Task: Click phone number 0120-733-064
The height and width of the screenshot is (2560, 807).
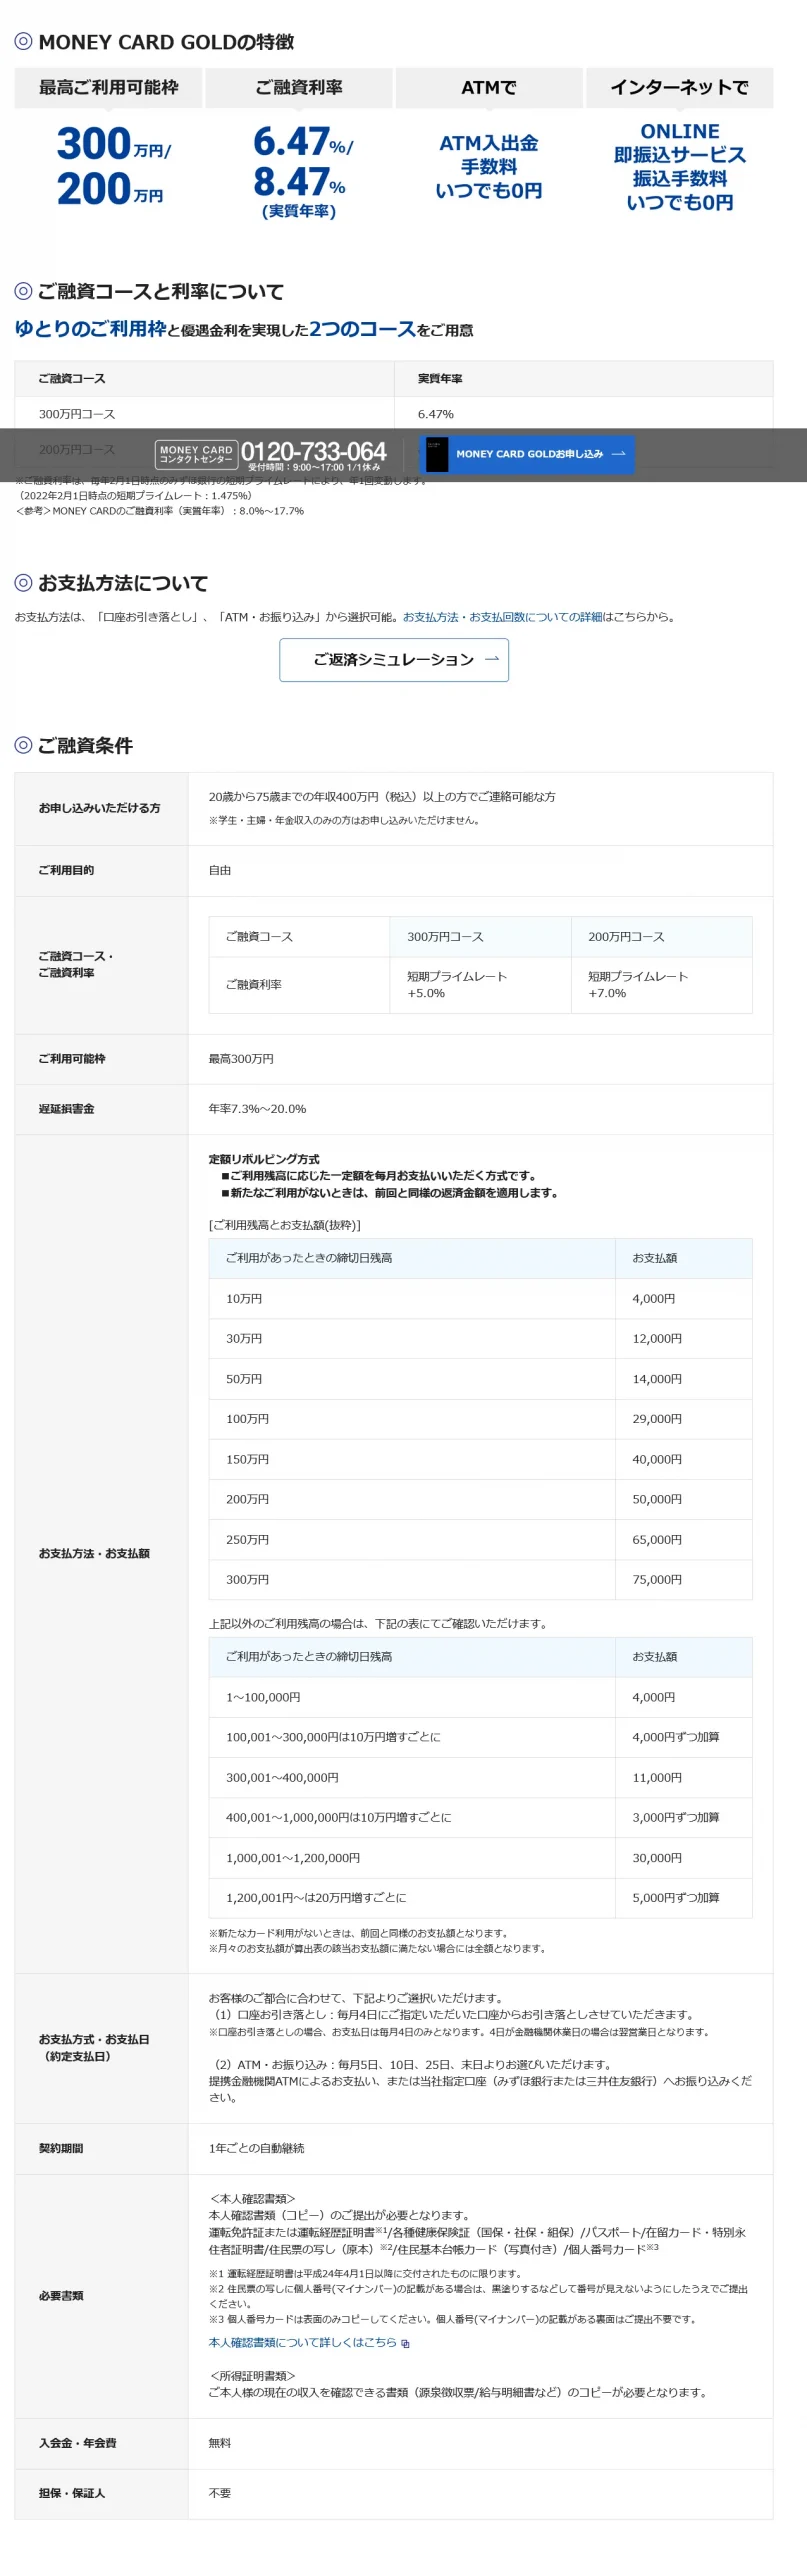Action: (x=313, y=451)
